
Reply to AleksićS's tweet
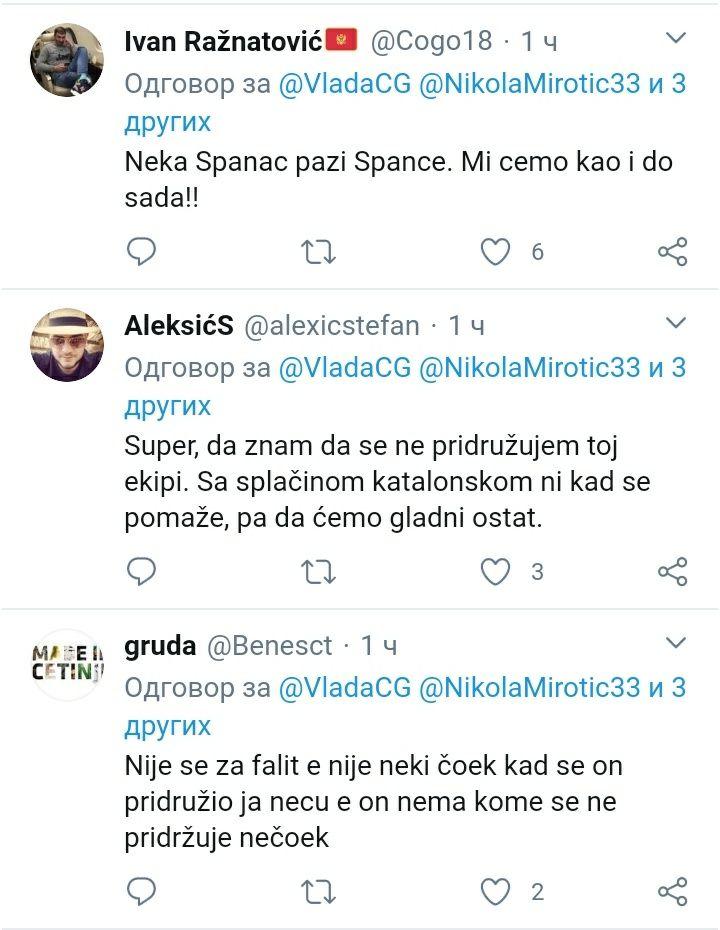point(142,571)
